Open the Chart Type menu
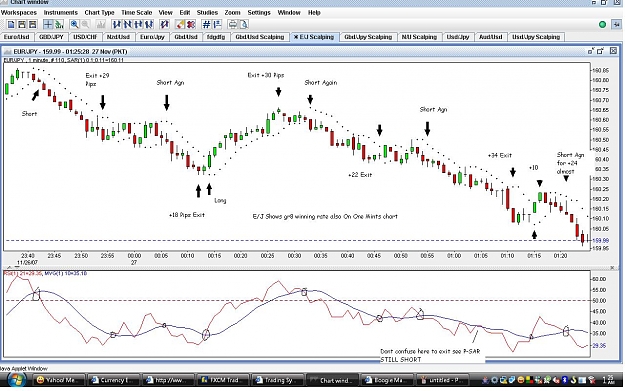 tap(99, 12)
